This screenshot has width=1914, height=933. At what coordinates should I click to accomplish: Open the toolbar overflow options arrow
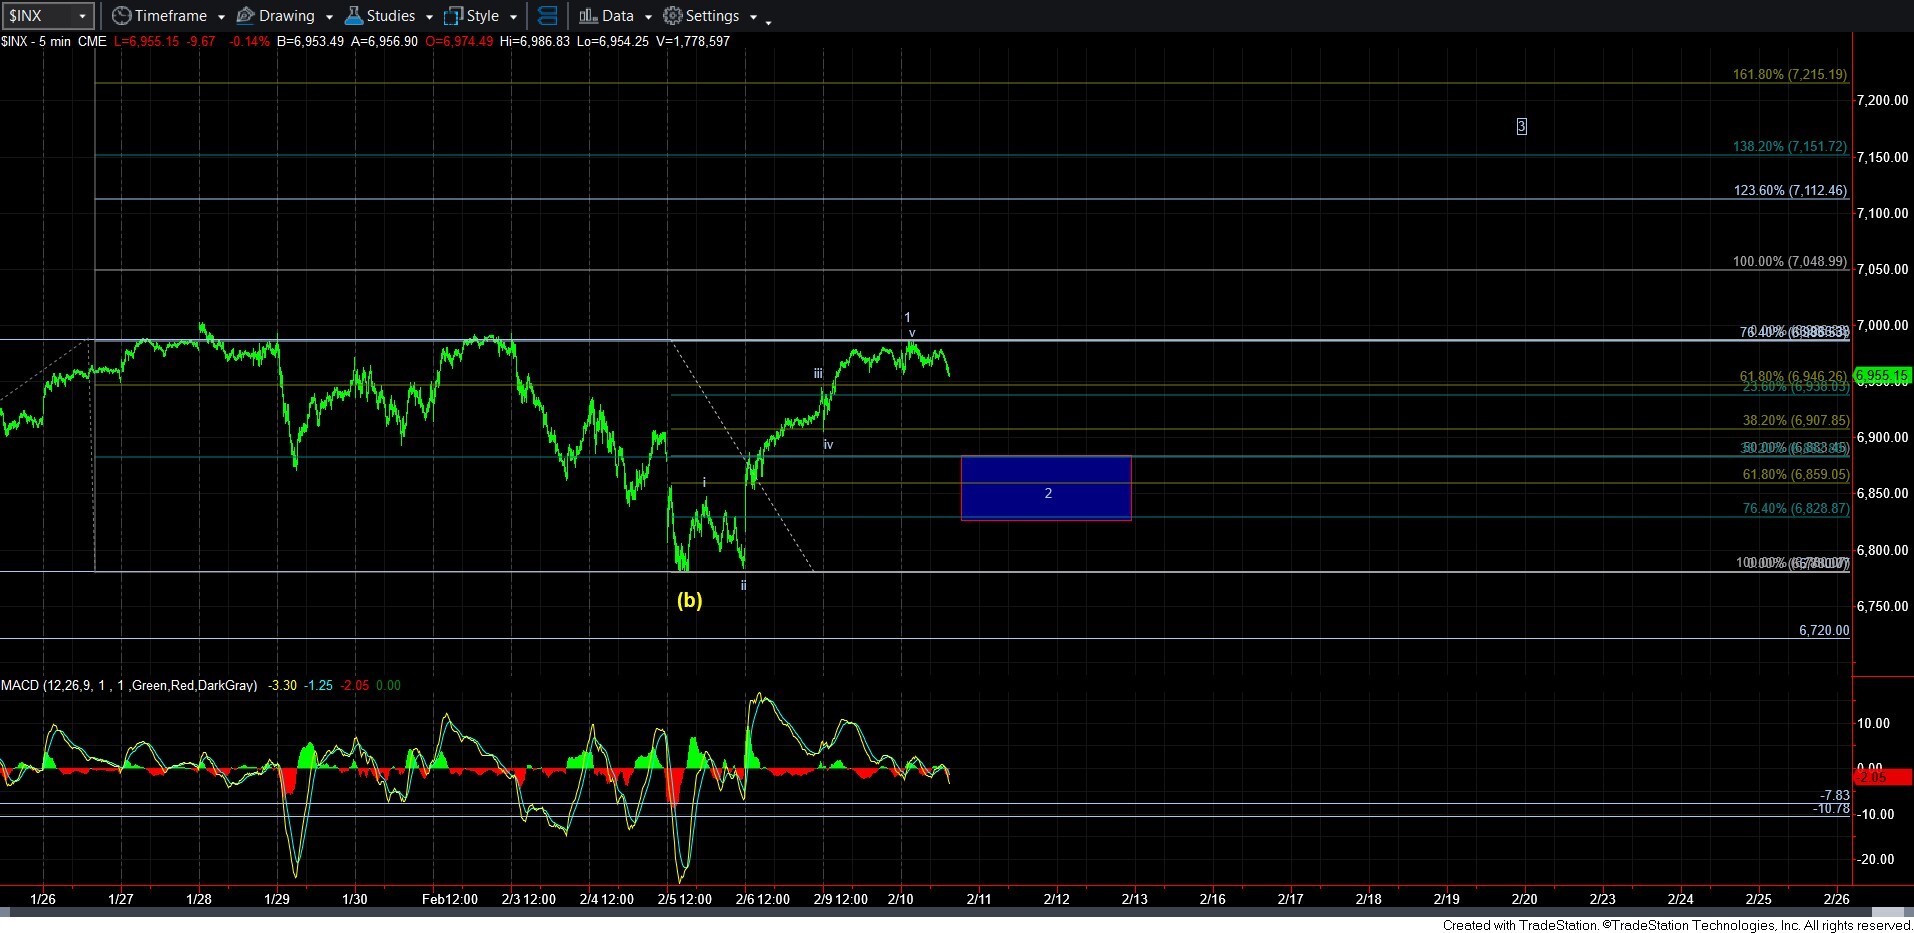(x=768, y=20)
